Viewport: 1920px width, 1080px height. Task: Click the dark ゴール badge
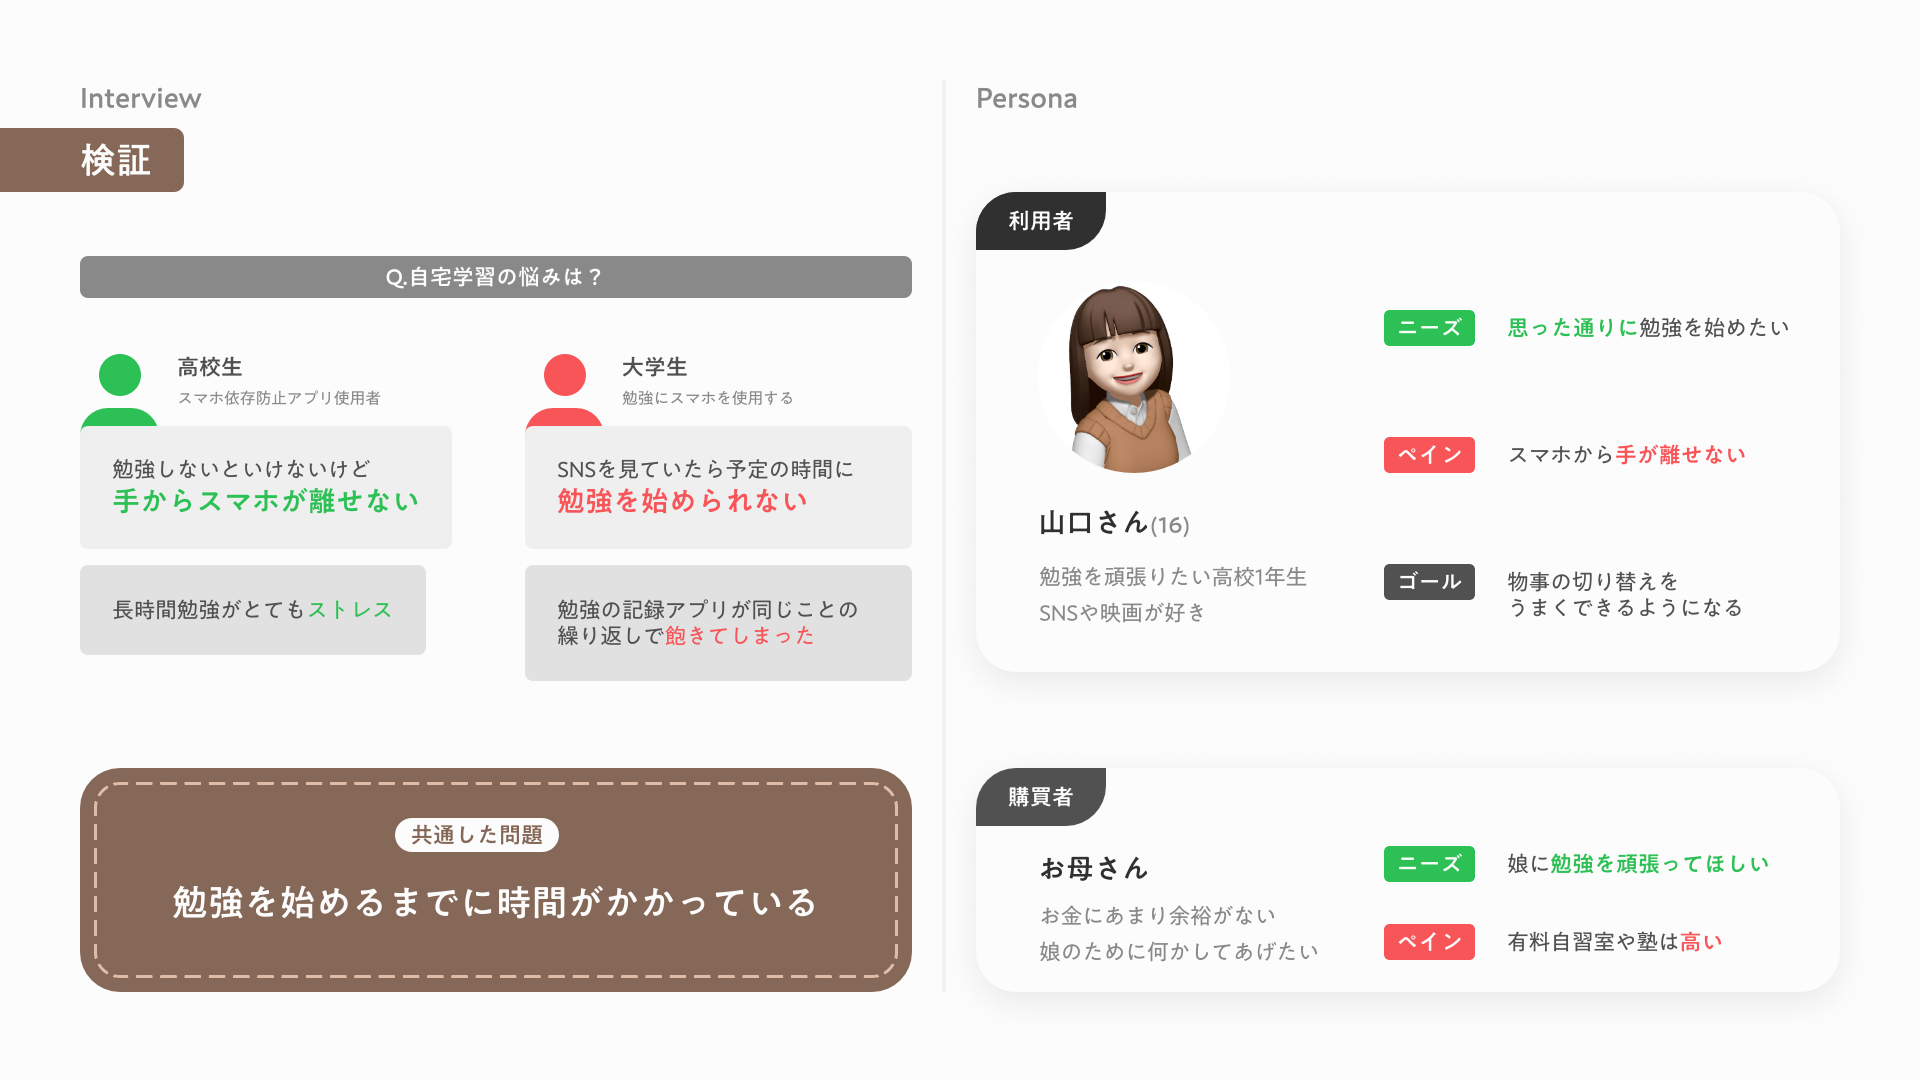point(1429,582)
